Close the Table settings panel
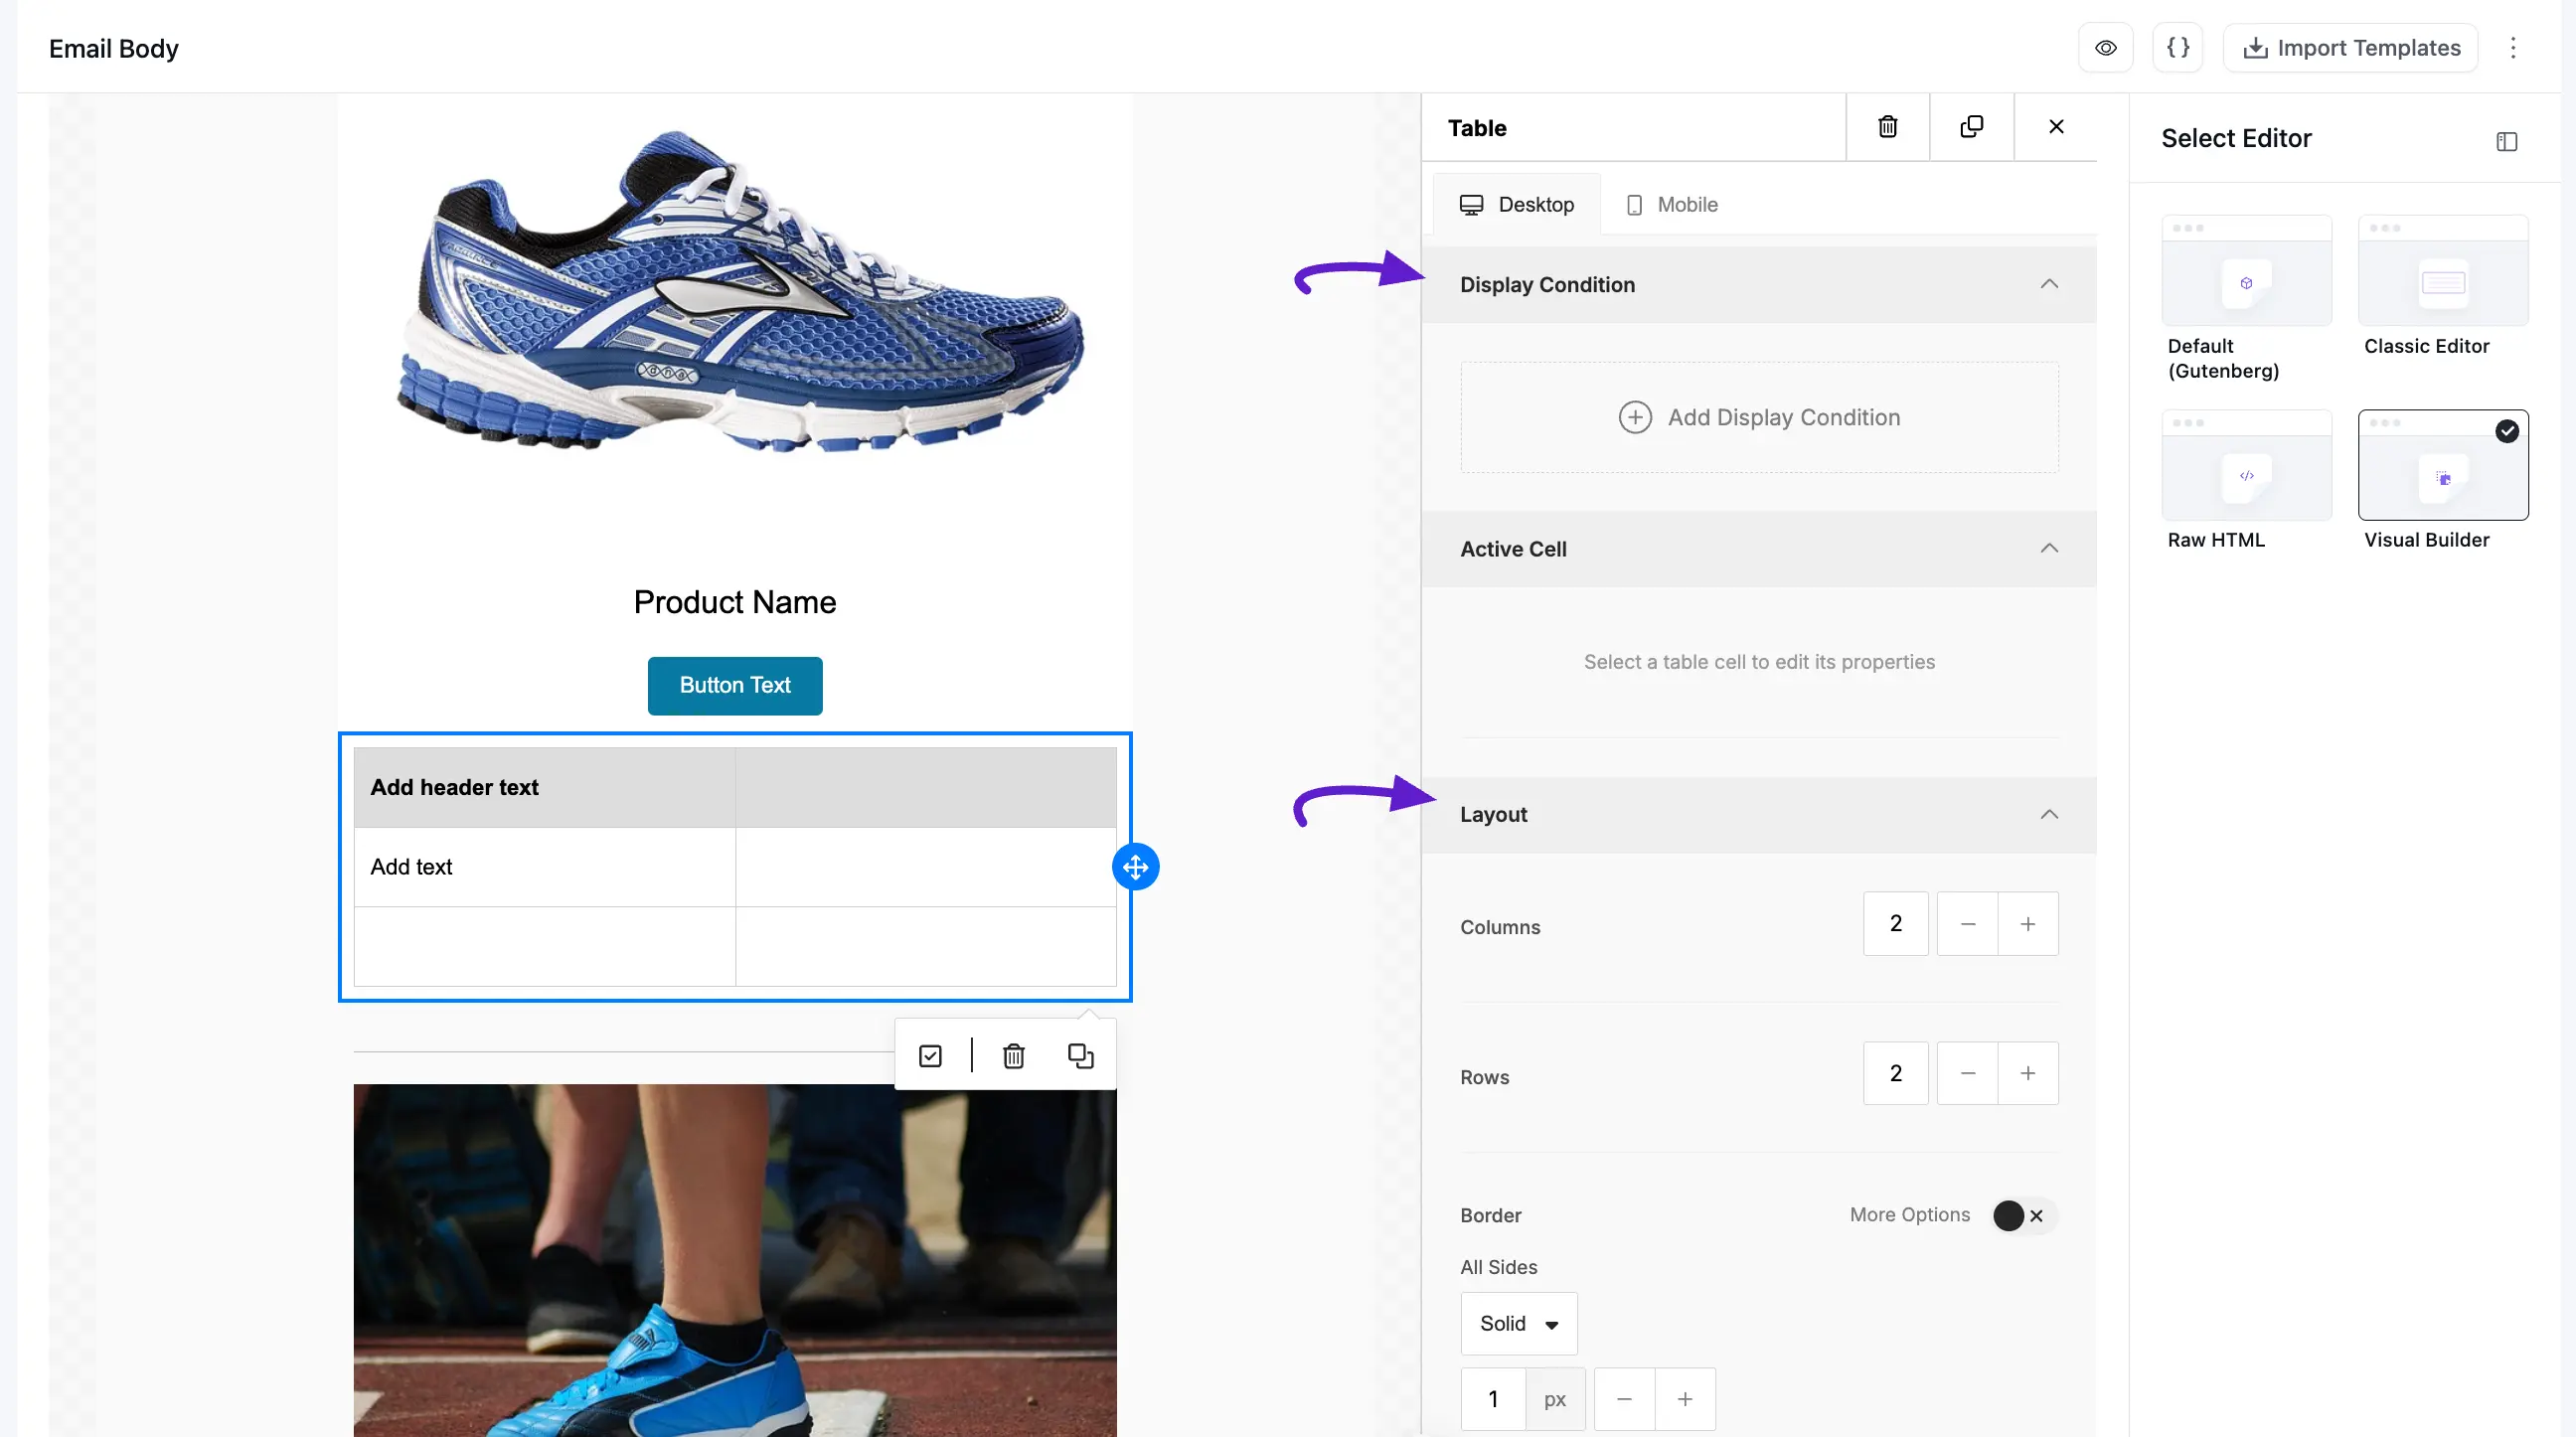The image size is (2576, 1437). click(x=2056, y=127)
